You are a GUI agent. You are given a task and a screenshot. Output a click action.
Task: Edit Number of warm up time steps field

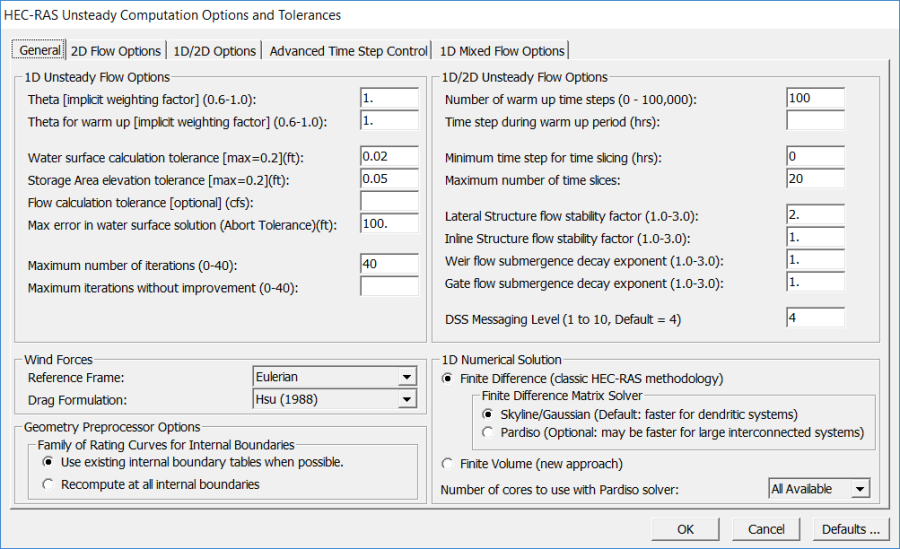click(815, 98)
